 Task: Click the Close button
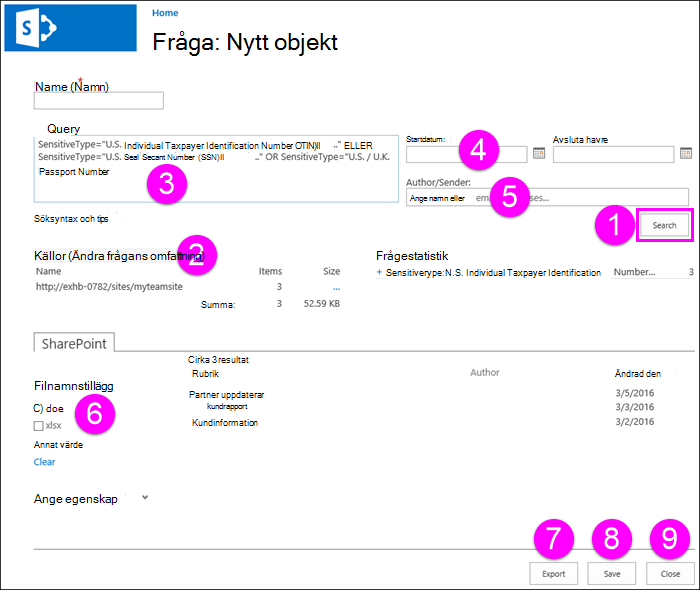670,573
